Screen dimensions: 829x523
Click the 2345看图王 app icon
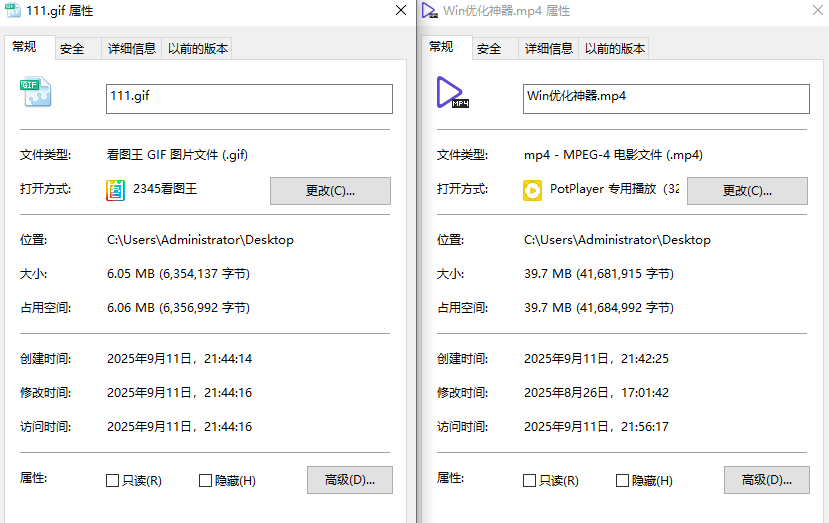[117, 190]
